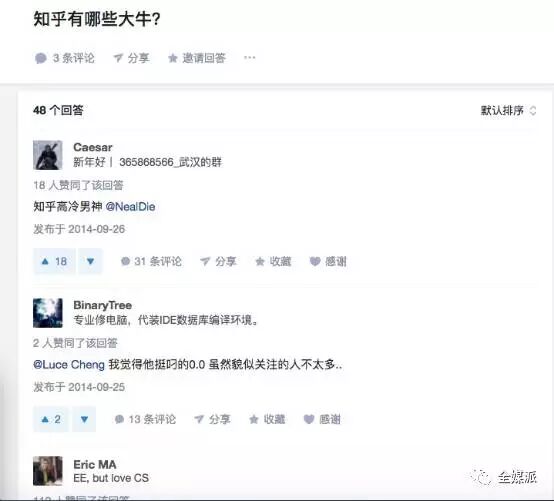Upvote Caesar's answer with 18 votes
The width and height of the screenshot is (554, 501).
(x=54, y=261)
